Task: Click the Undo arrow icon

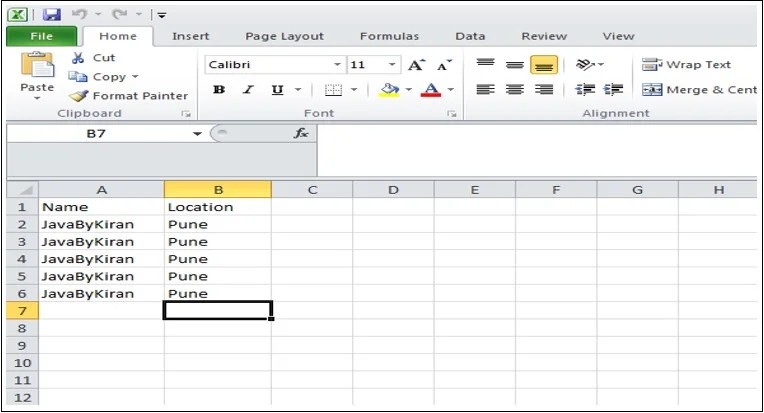Action: (x=80, y=15)
